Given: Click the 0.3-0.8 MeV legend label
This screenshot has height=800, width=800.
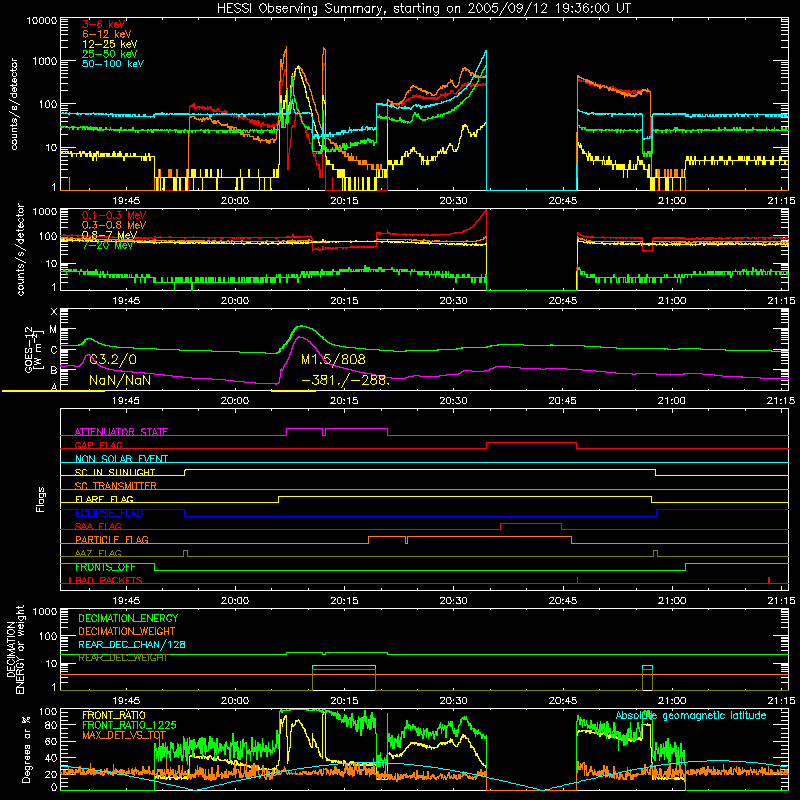Looking at the screenshot, I should tap(114, 225).
